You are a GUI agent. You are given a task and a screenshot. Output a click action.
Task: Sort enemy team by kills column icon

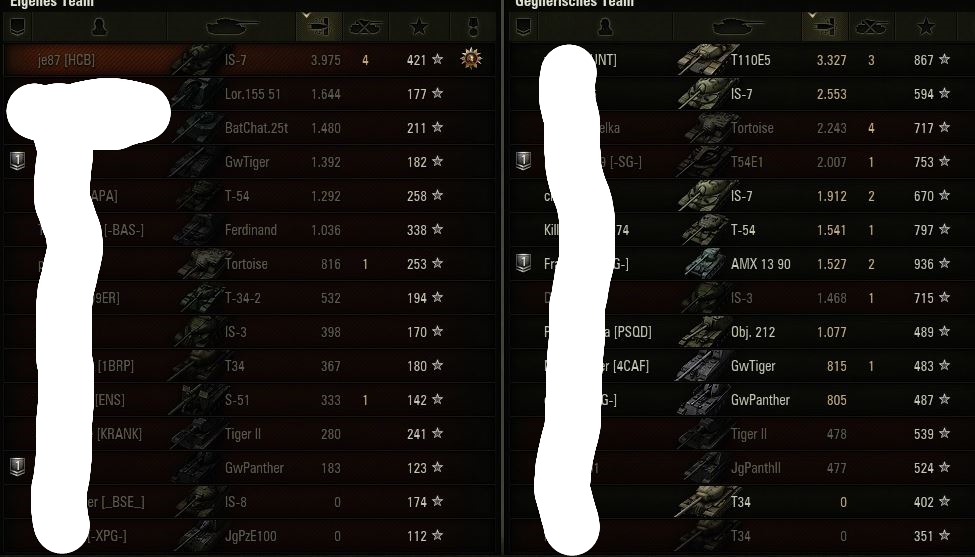[x=872, y=27]
